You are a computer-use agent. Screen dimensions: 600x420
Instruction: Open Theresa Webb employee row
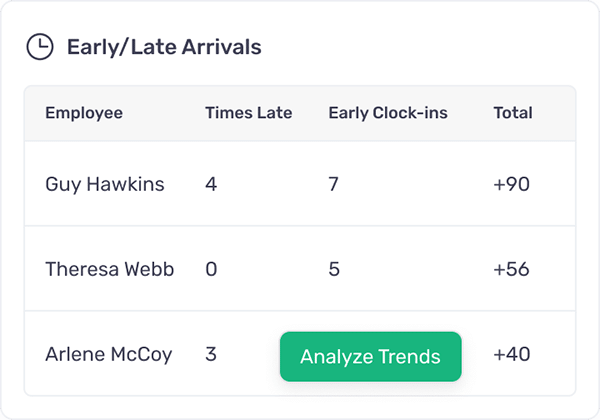click(300, 269)
